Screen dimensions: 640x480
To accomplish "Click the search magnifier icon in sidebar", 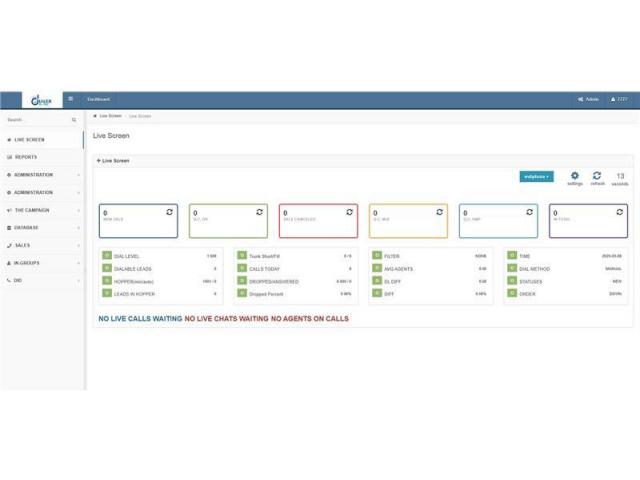I will pyautogui.click(x=73, y=120).
